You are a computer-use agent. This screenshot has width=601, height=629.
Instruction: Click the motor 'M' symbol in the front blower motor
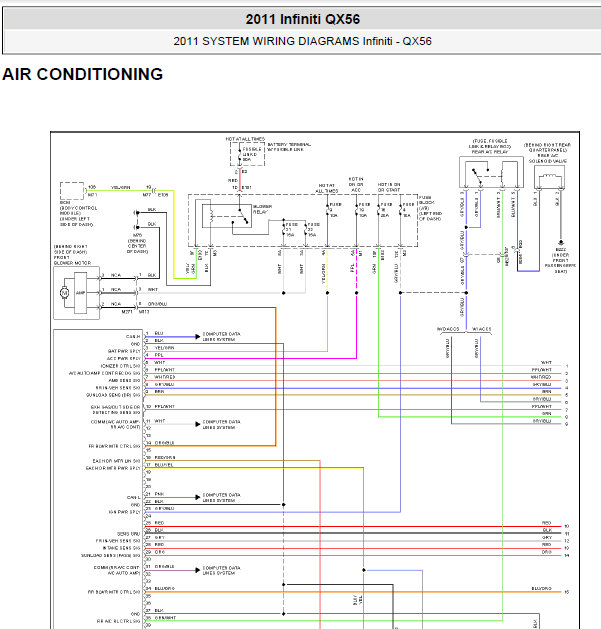[64, 293]
